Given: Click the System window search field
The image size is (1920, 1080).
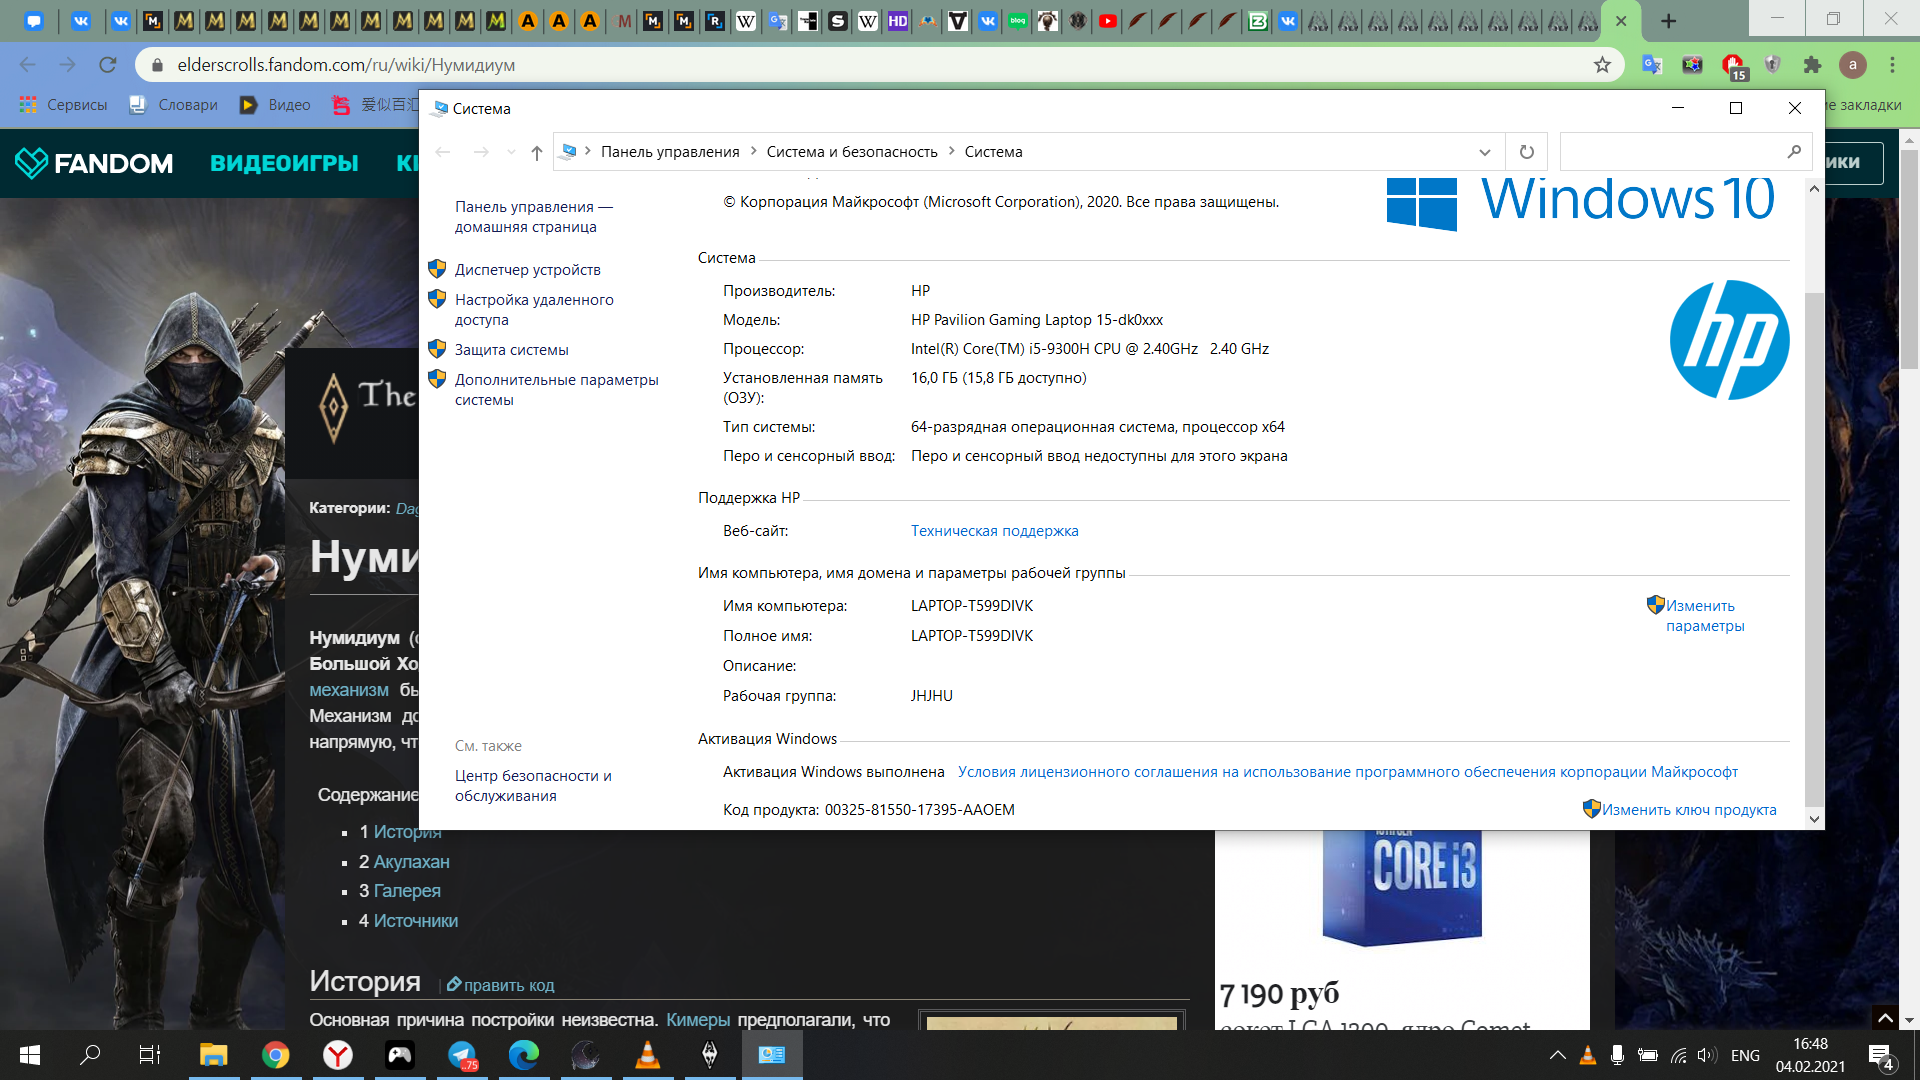Looking at the screenshot, I should click(1670, 152).
